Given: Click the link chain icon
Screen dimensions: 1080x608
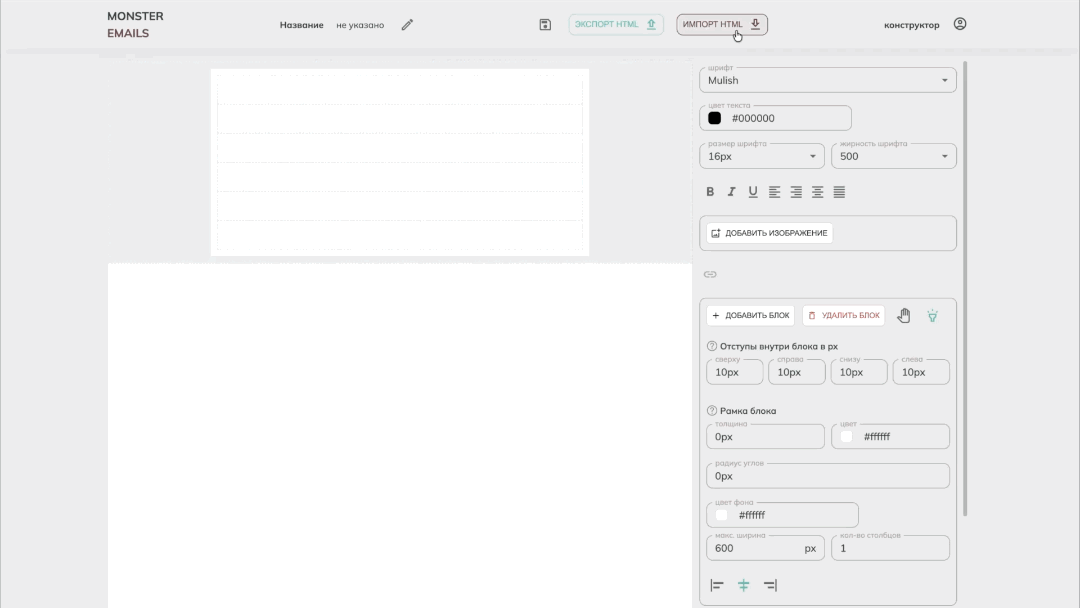Looking at the screenshot, I should (710, 274).
